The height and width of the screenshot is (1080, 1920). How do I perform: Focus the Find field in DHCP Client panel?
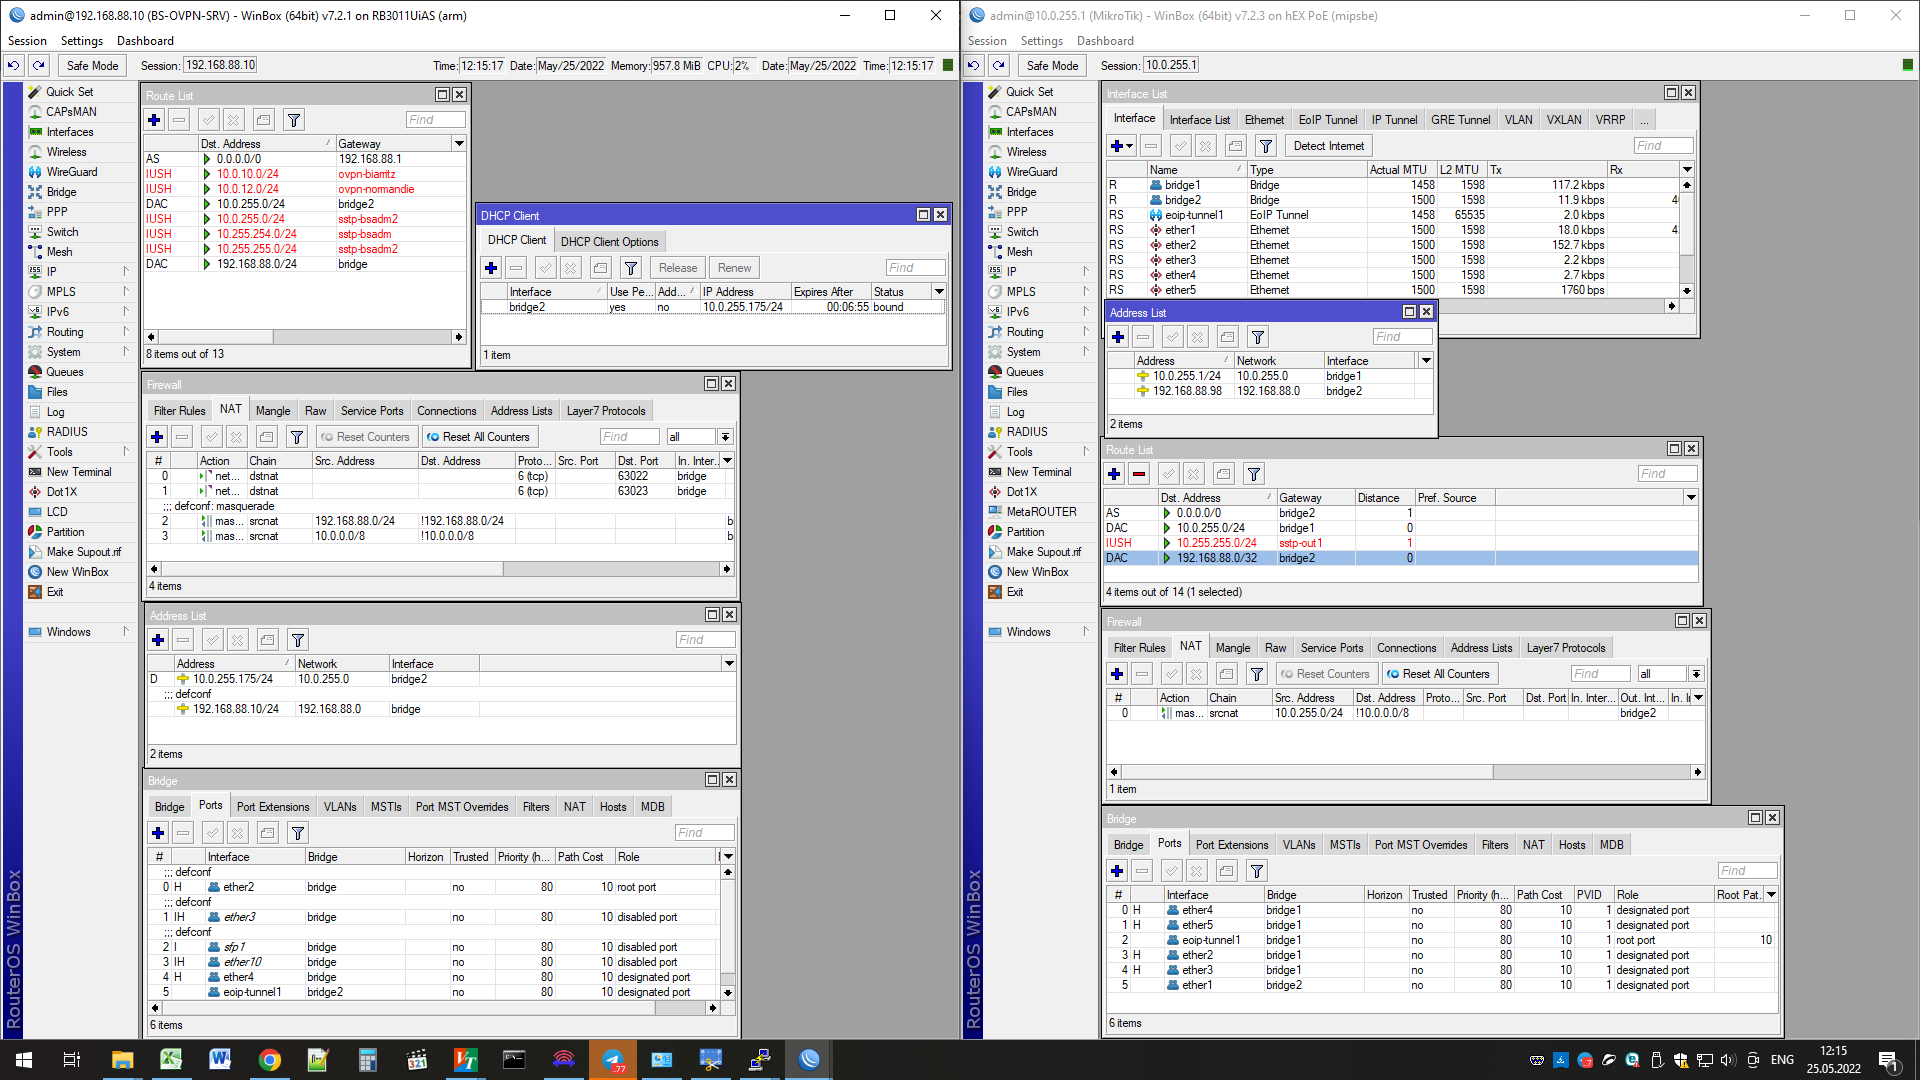tap(915, 268)
